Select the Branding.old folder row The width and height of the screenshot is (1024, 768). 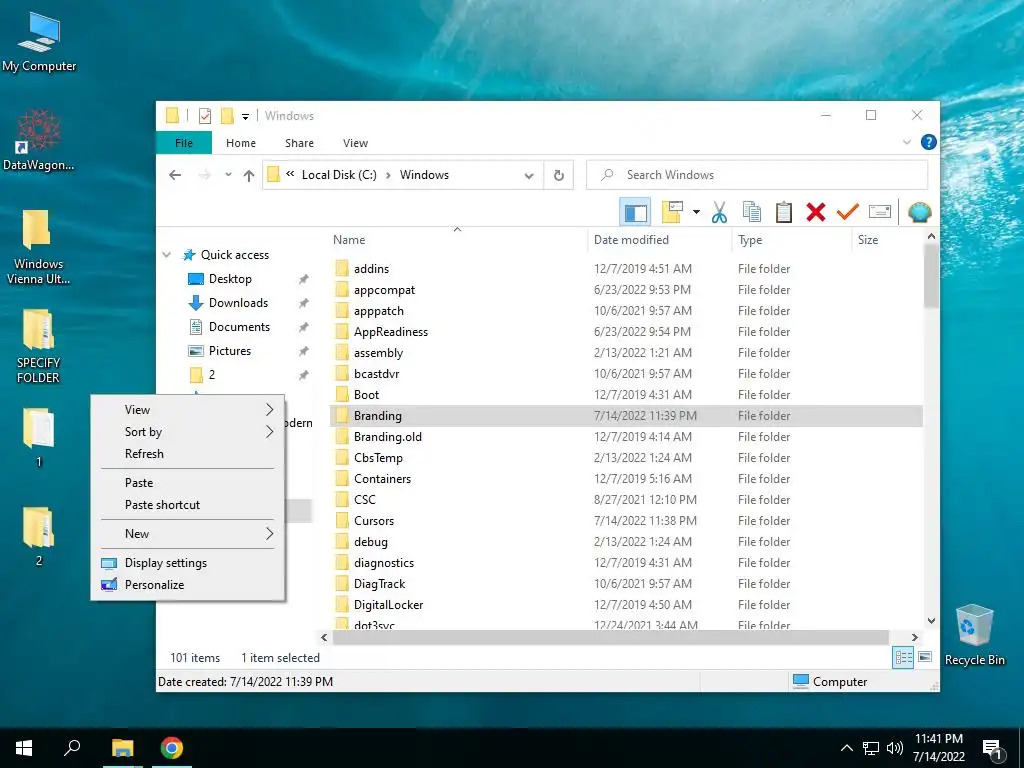pos(626,437)
